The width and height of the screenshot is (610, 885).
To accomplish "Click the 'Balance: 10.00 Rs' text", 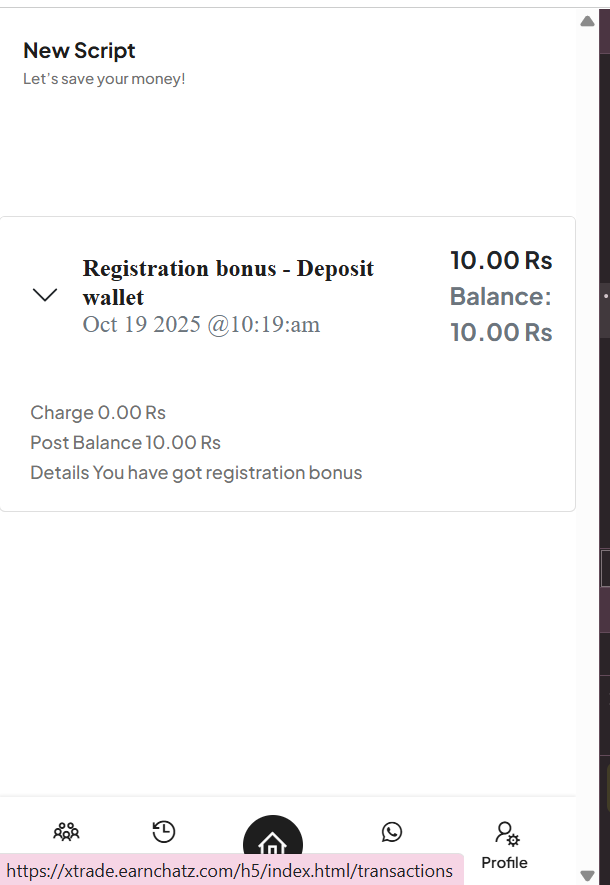I will pos(501,314).
